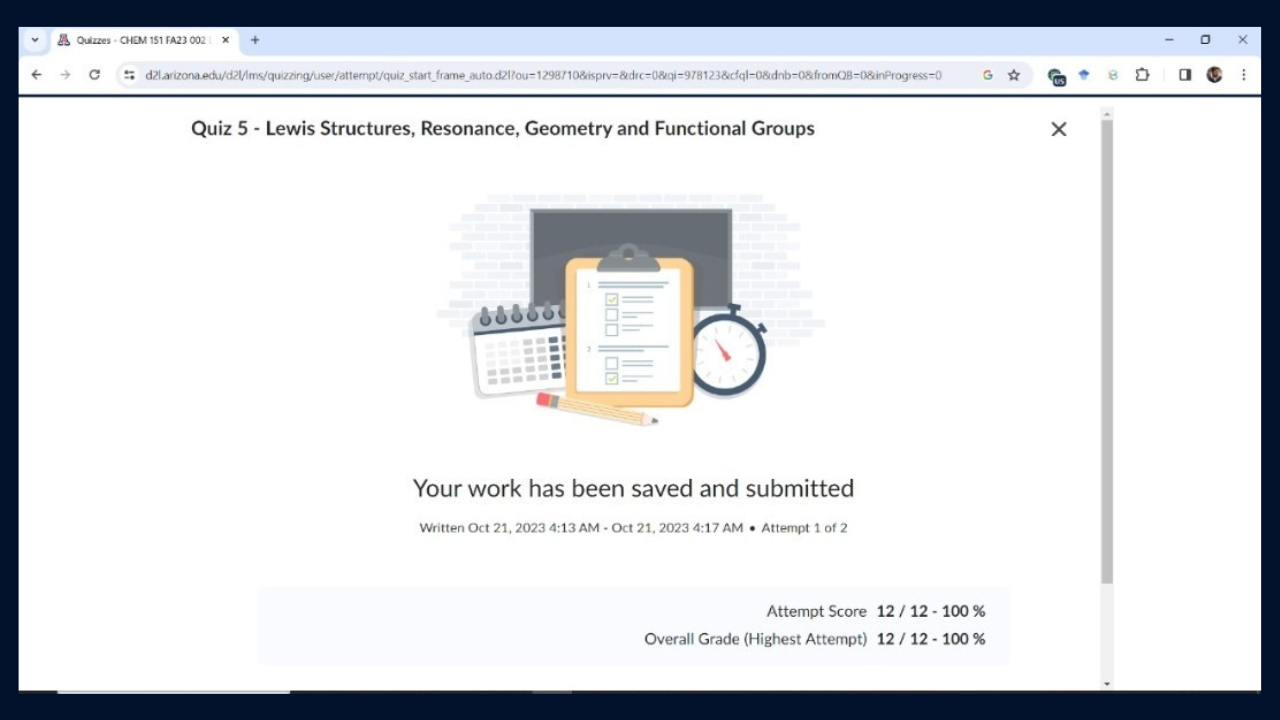Close the Quiz 5 submission view
The image size is (1280, 720).
(1058, 129)
